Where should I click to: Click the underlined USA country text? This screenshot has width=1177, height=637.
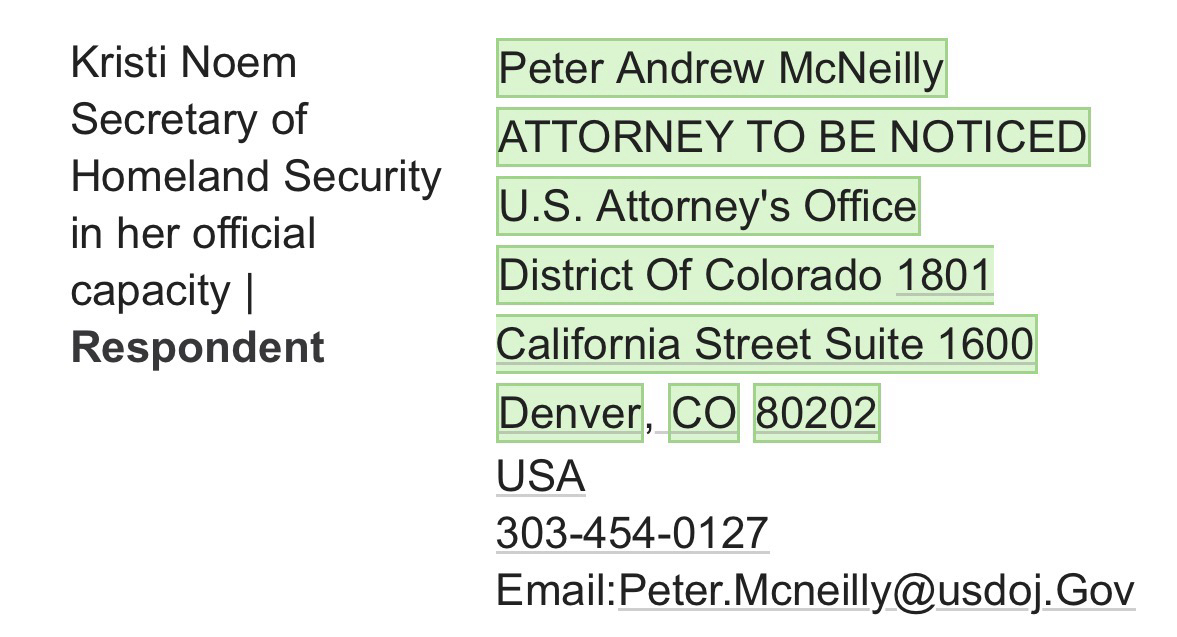(540, 476)
